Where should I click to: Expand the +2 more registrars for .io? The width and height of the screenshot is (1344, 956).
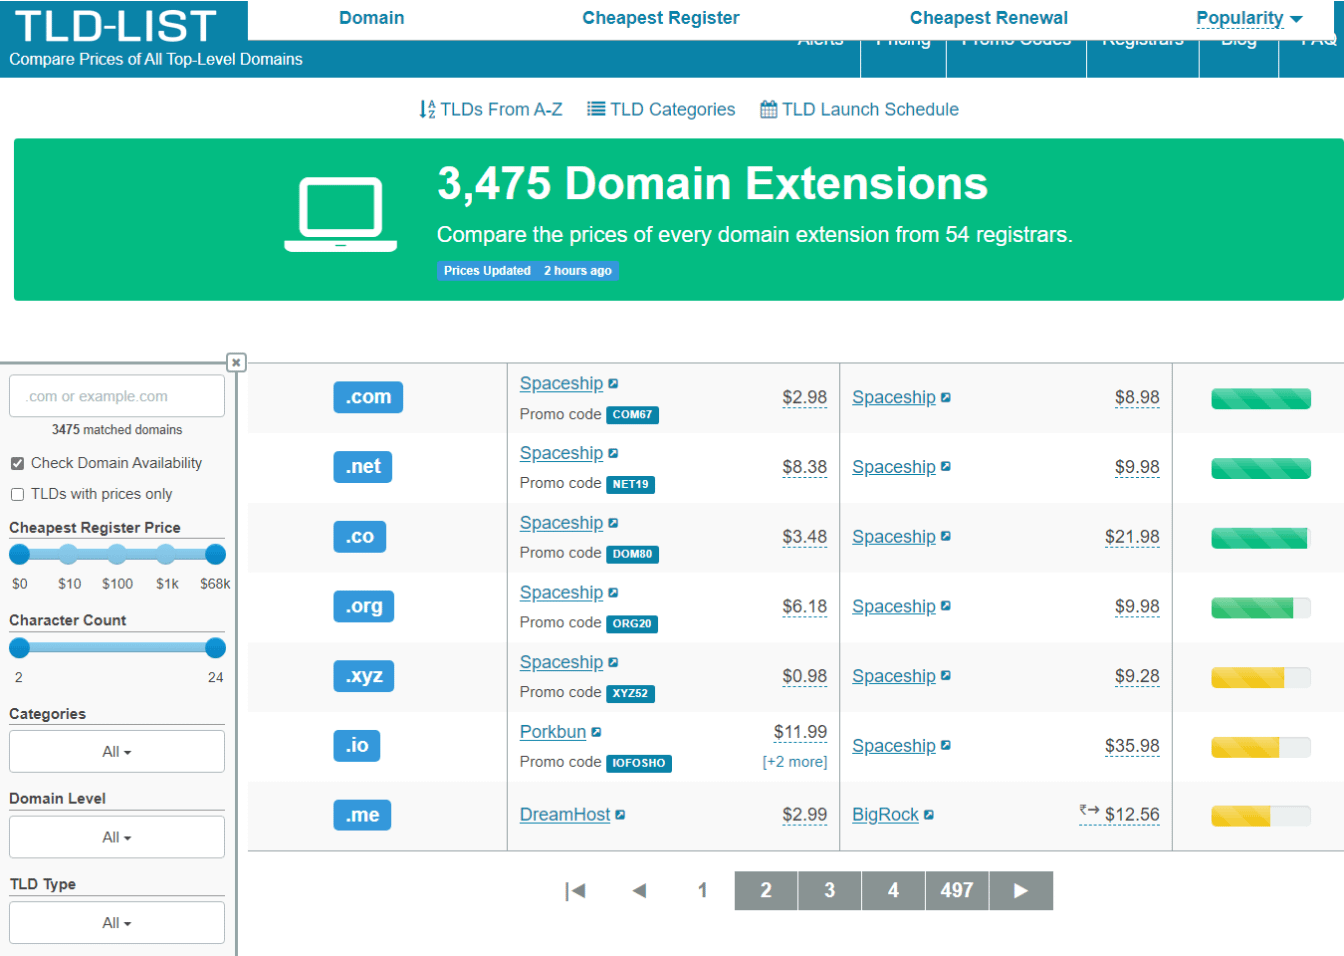(795, 762)
